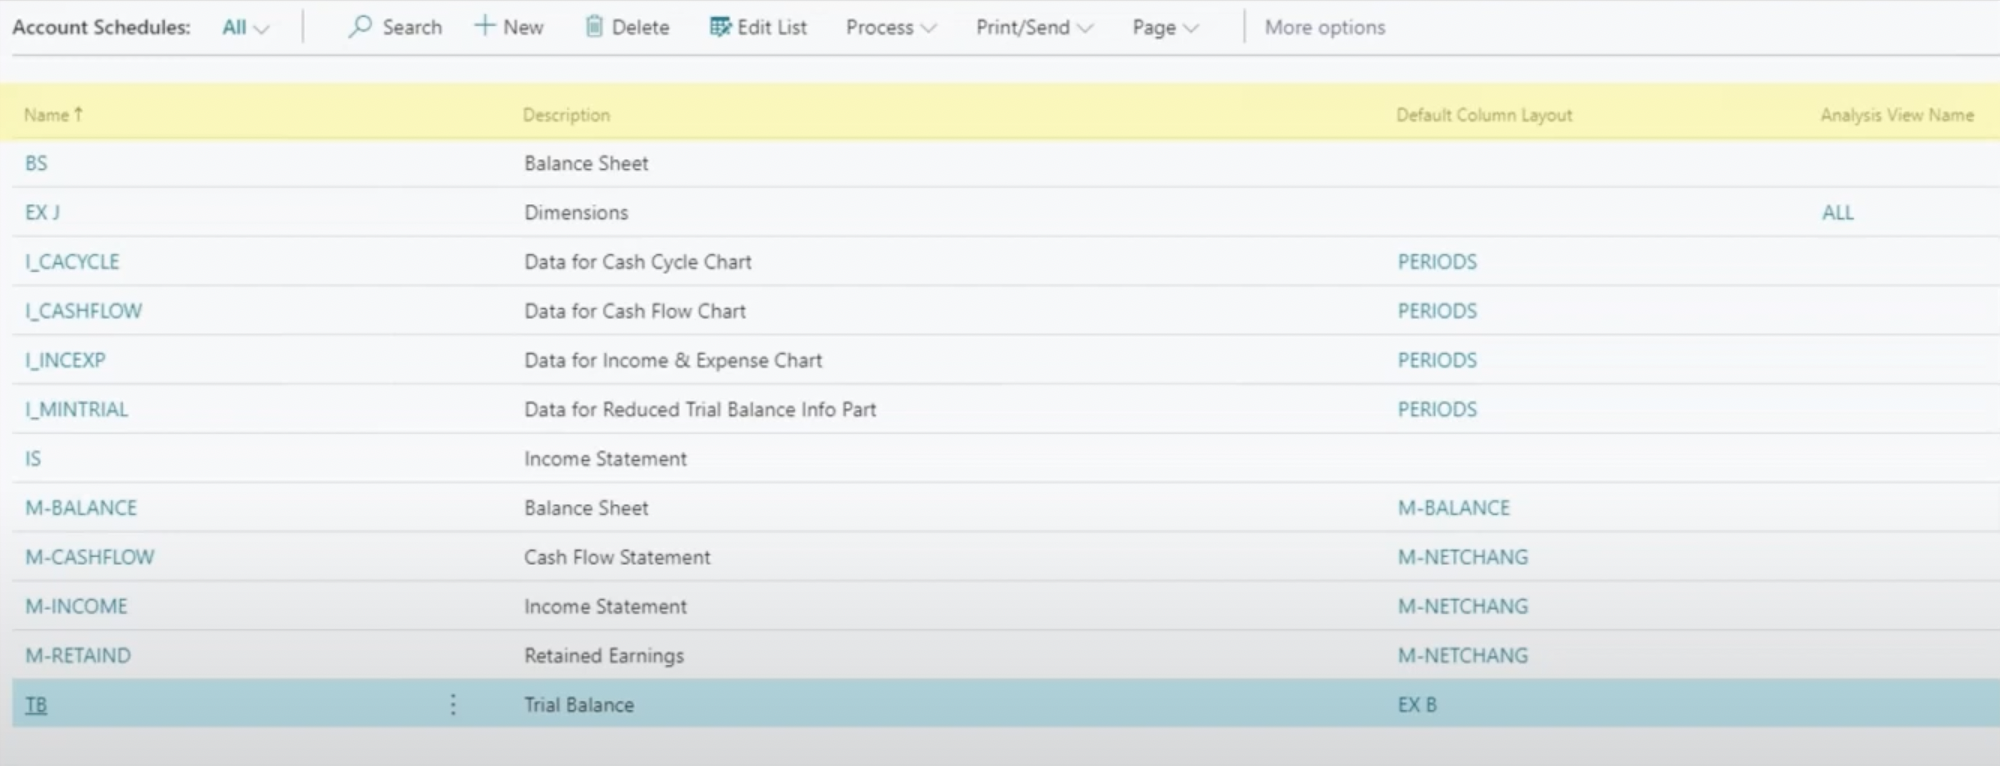Show More options

pos(1325,28)
